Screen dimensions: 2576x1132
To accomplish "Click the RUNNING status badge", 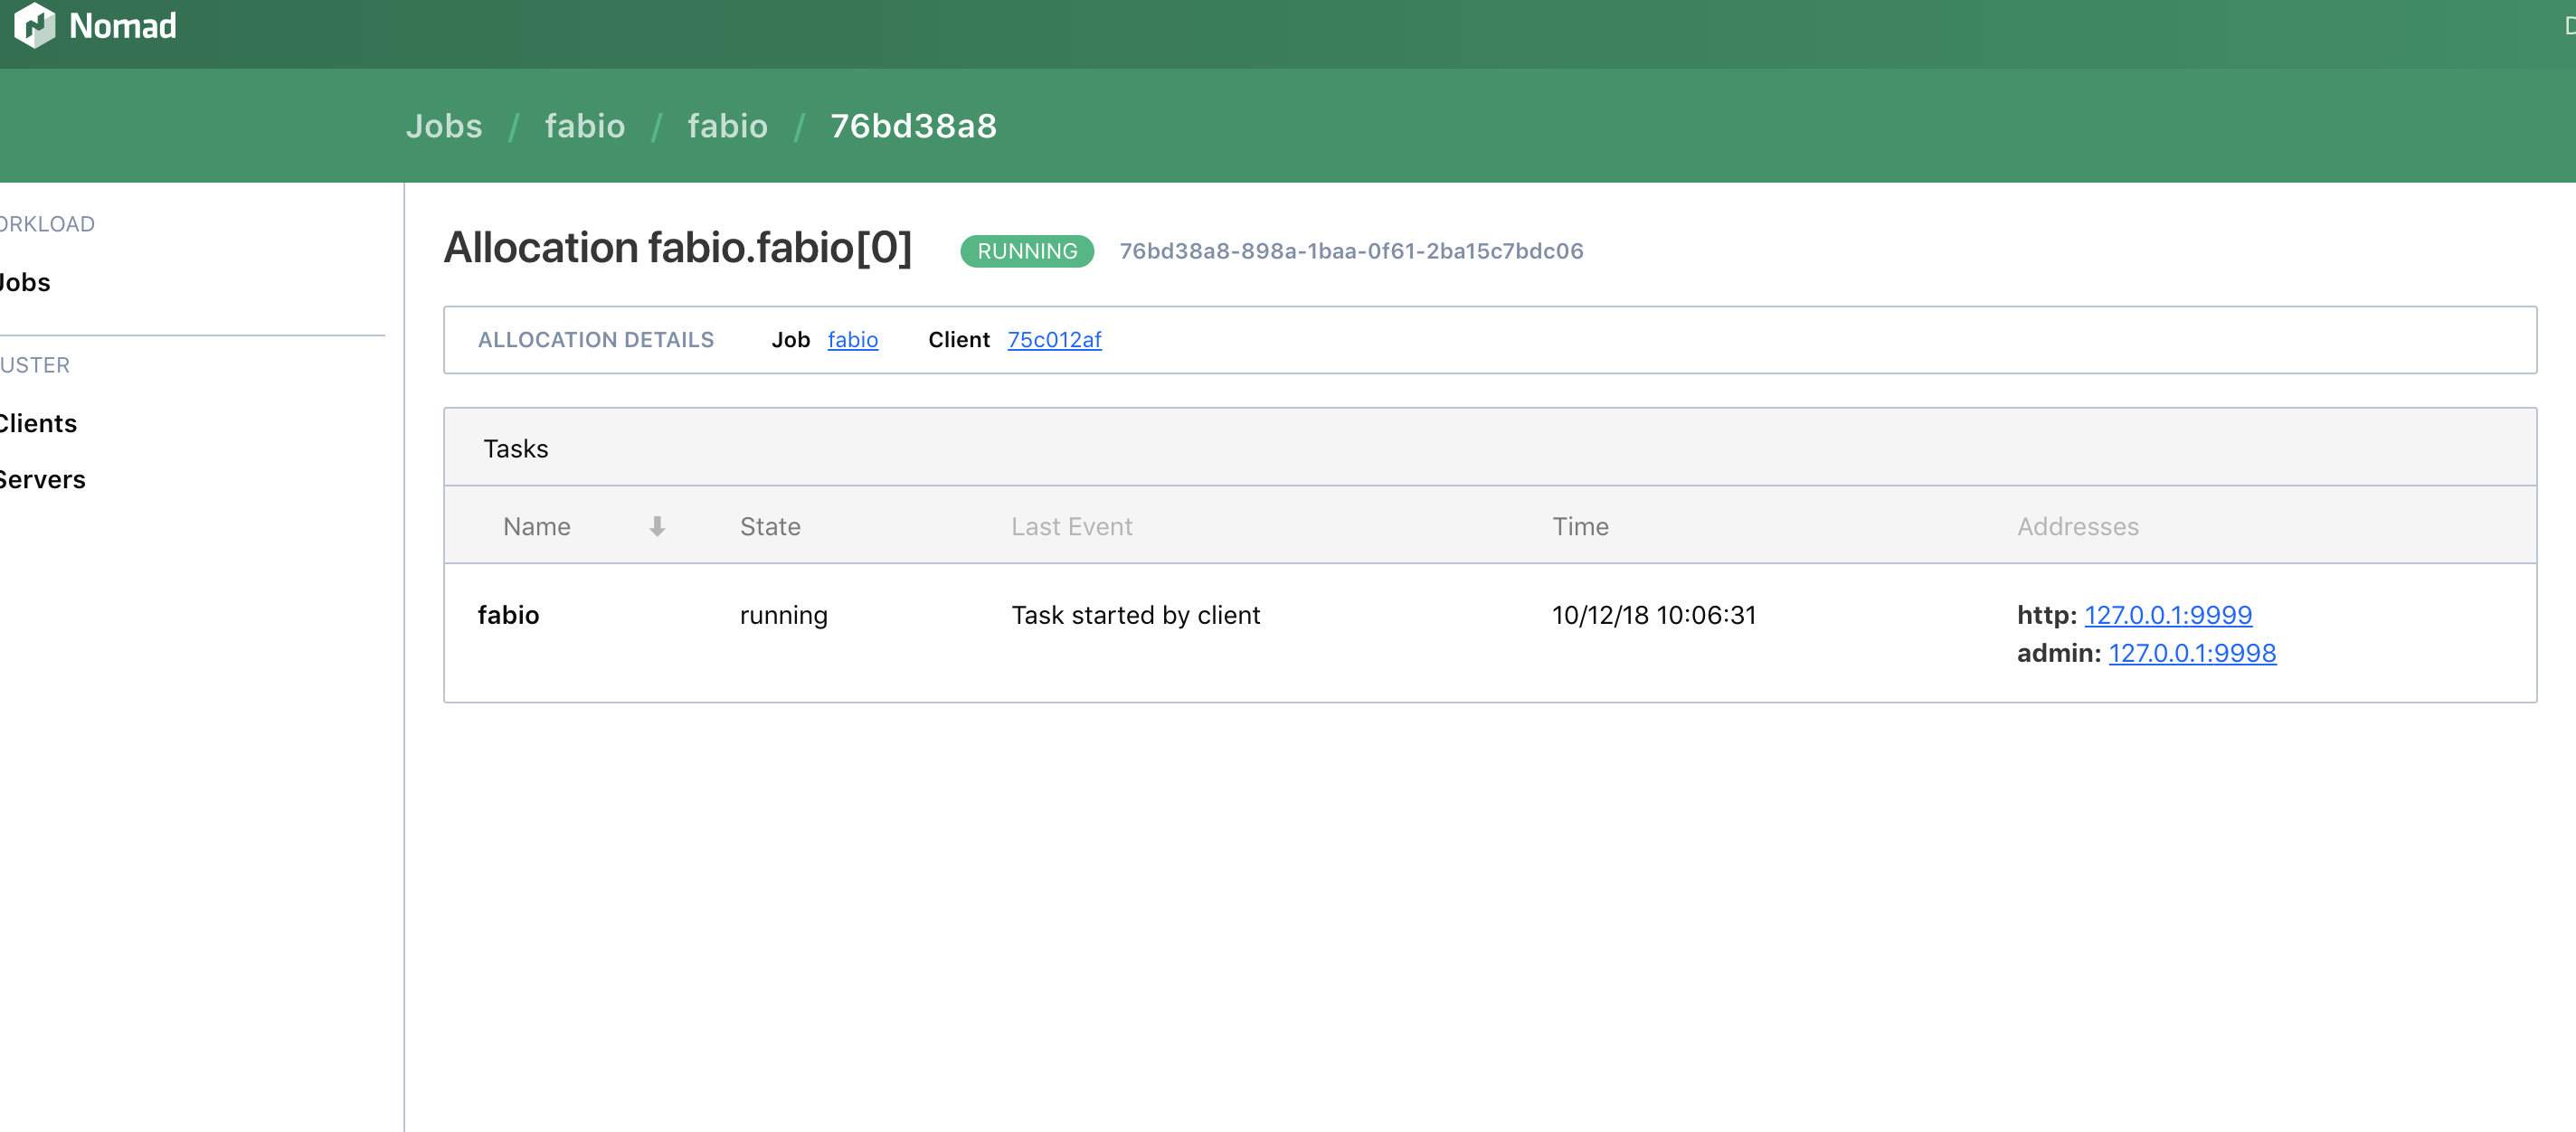I will pyautogui.click(x=1027, y=251).
